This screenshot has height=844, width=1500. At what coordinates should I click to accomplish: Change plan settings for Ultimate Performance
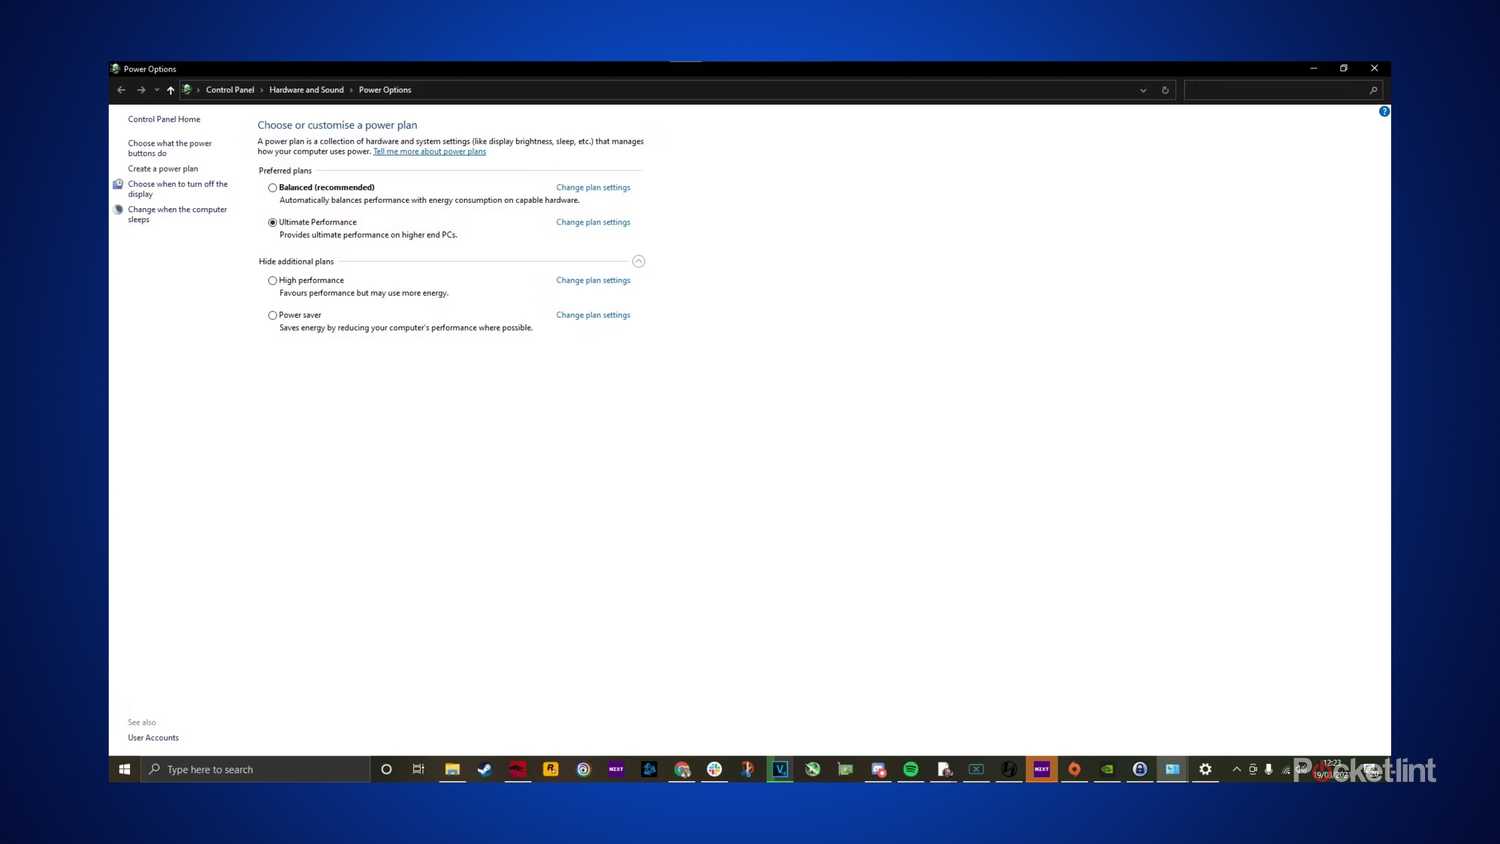(593, 222)
